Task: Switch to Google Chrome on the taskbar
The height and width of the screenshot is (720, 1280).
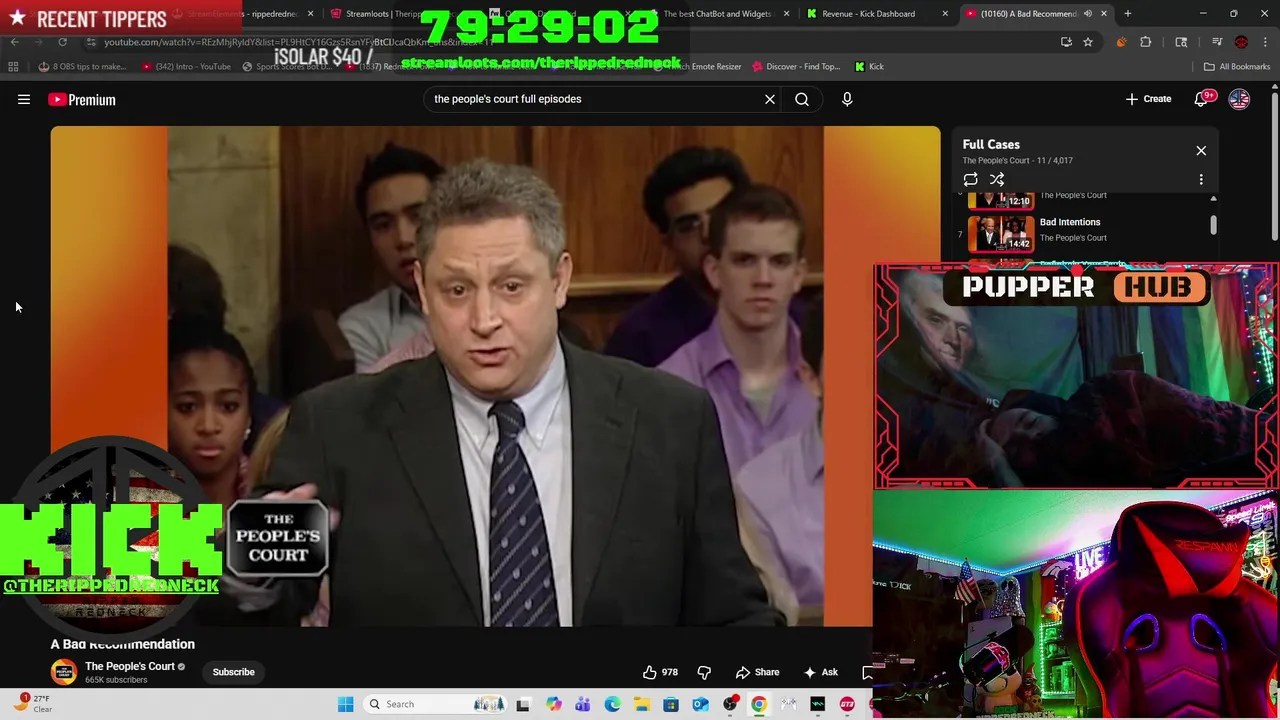Action: [759, 704]
